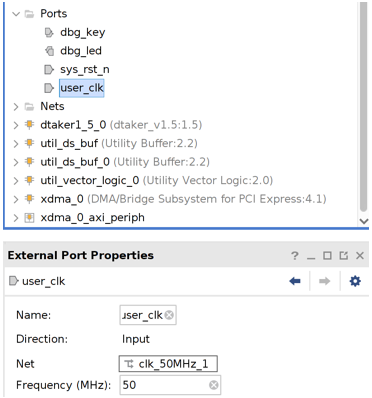The height and width of the screenshot is (398, 372).
Task: Select the dbg_led output port icon
Action: (x=49, y=51)
